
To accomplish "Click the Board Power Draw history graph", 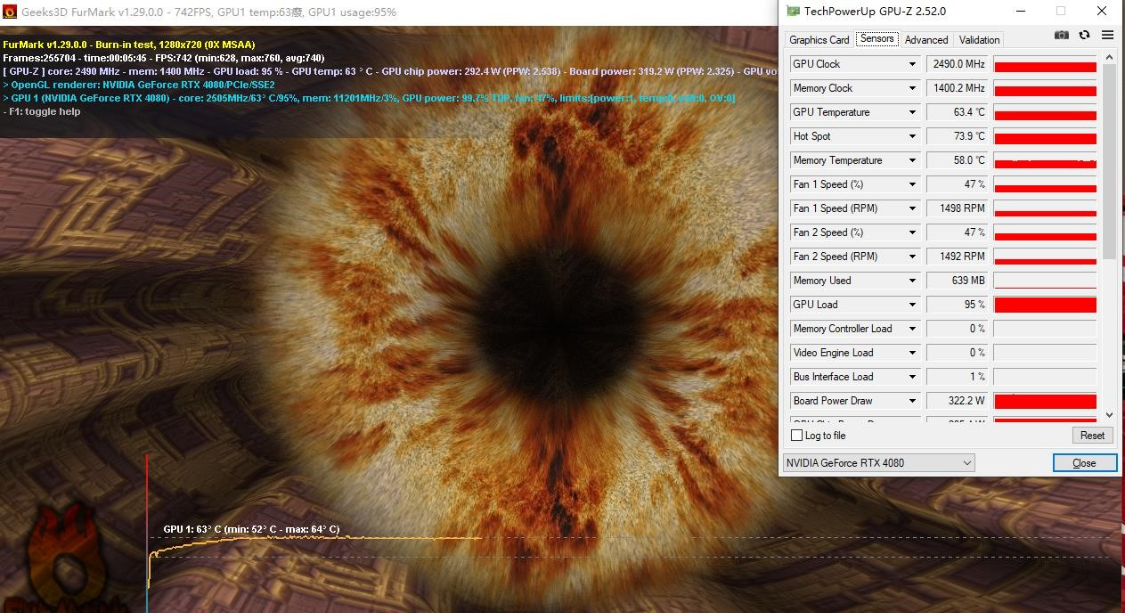I will point(1045,401).
